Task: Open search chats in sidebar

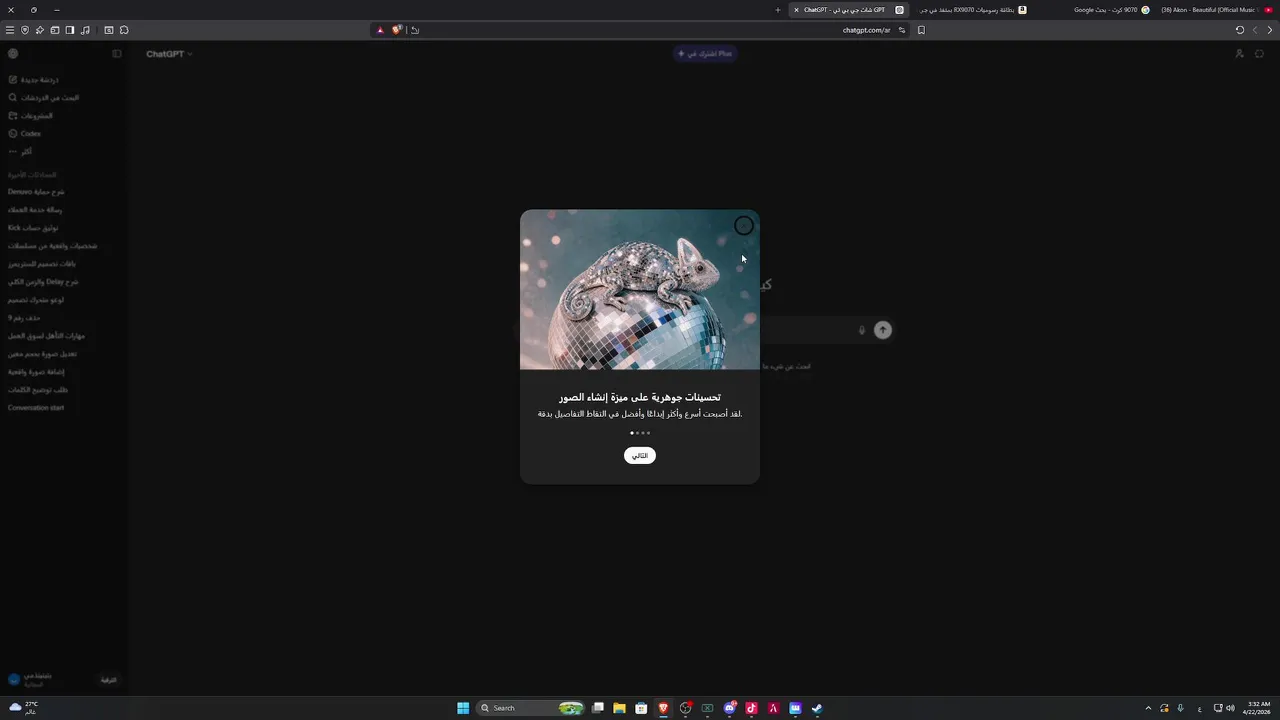Action: (62, 97)
